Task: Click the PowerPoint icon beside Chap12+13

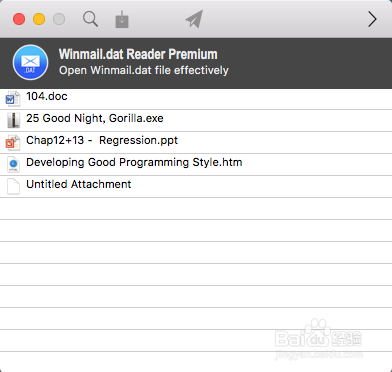Action: pyautogui.click(x=13, y=142)
